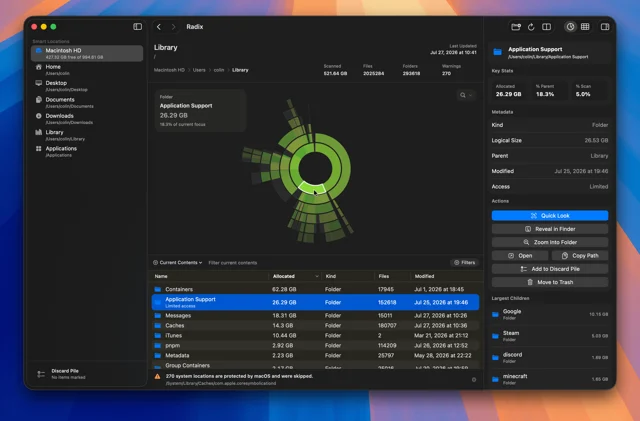Select the Containers folder row
Viewport: 640px width, 421px height.
315,289
